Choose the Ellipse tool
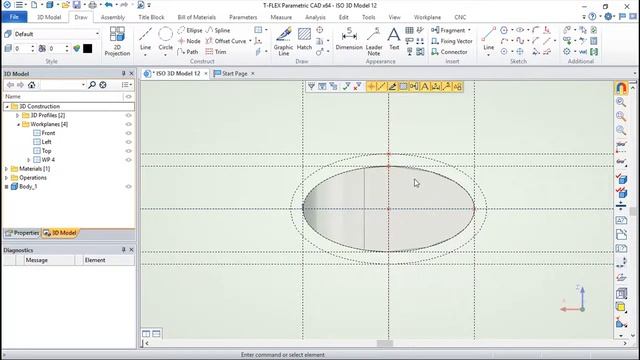Screen dimensions: 640x360 point(190,30)
